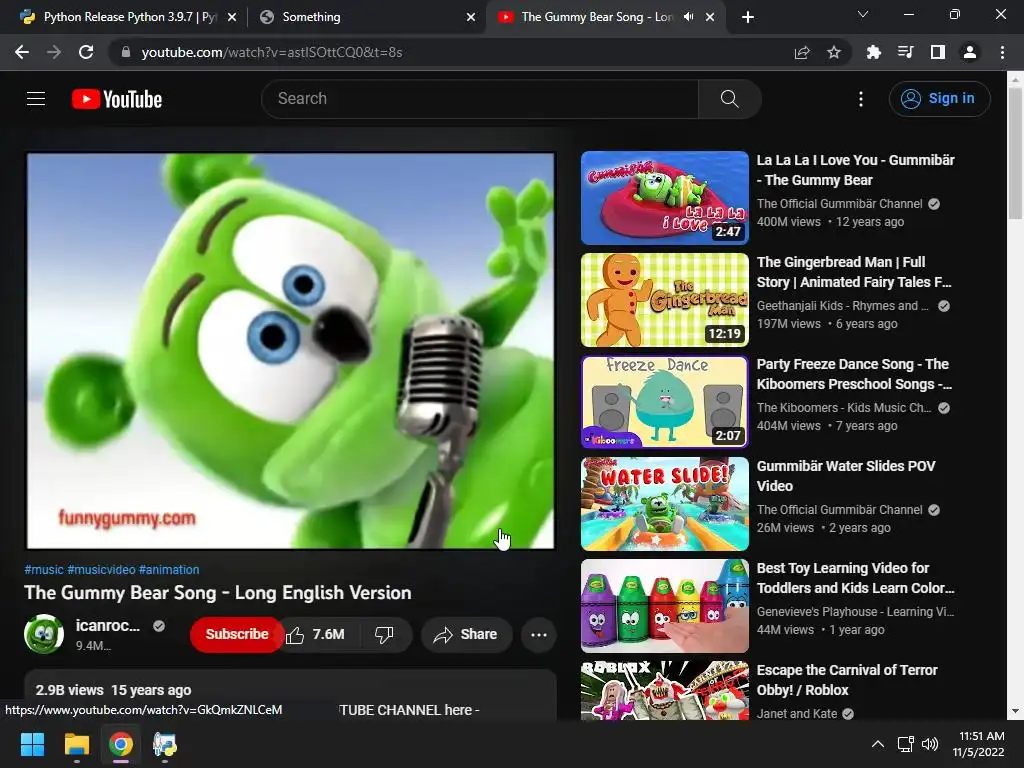Open Gummibär Water Slides POV thumbnail
This screenshot has width=1024, height=768.
point(665,504)
